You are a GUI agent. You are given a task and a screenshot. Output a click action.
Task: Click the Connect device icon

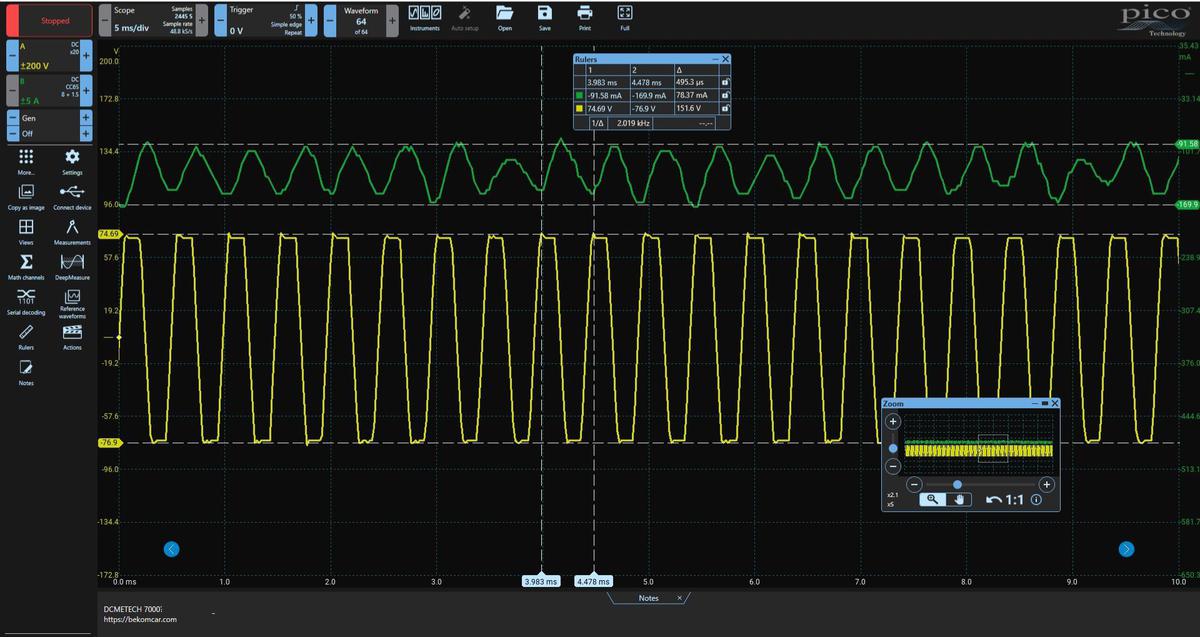click(72, 196)
